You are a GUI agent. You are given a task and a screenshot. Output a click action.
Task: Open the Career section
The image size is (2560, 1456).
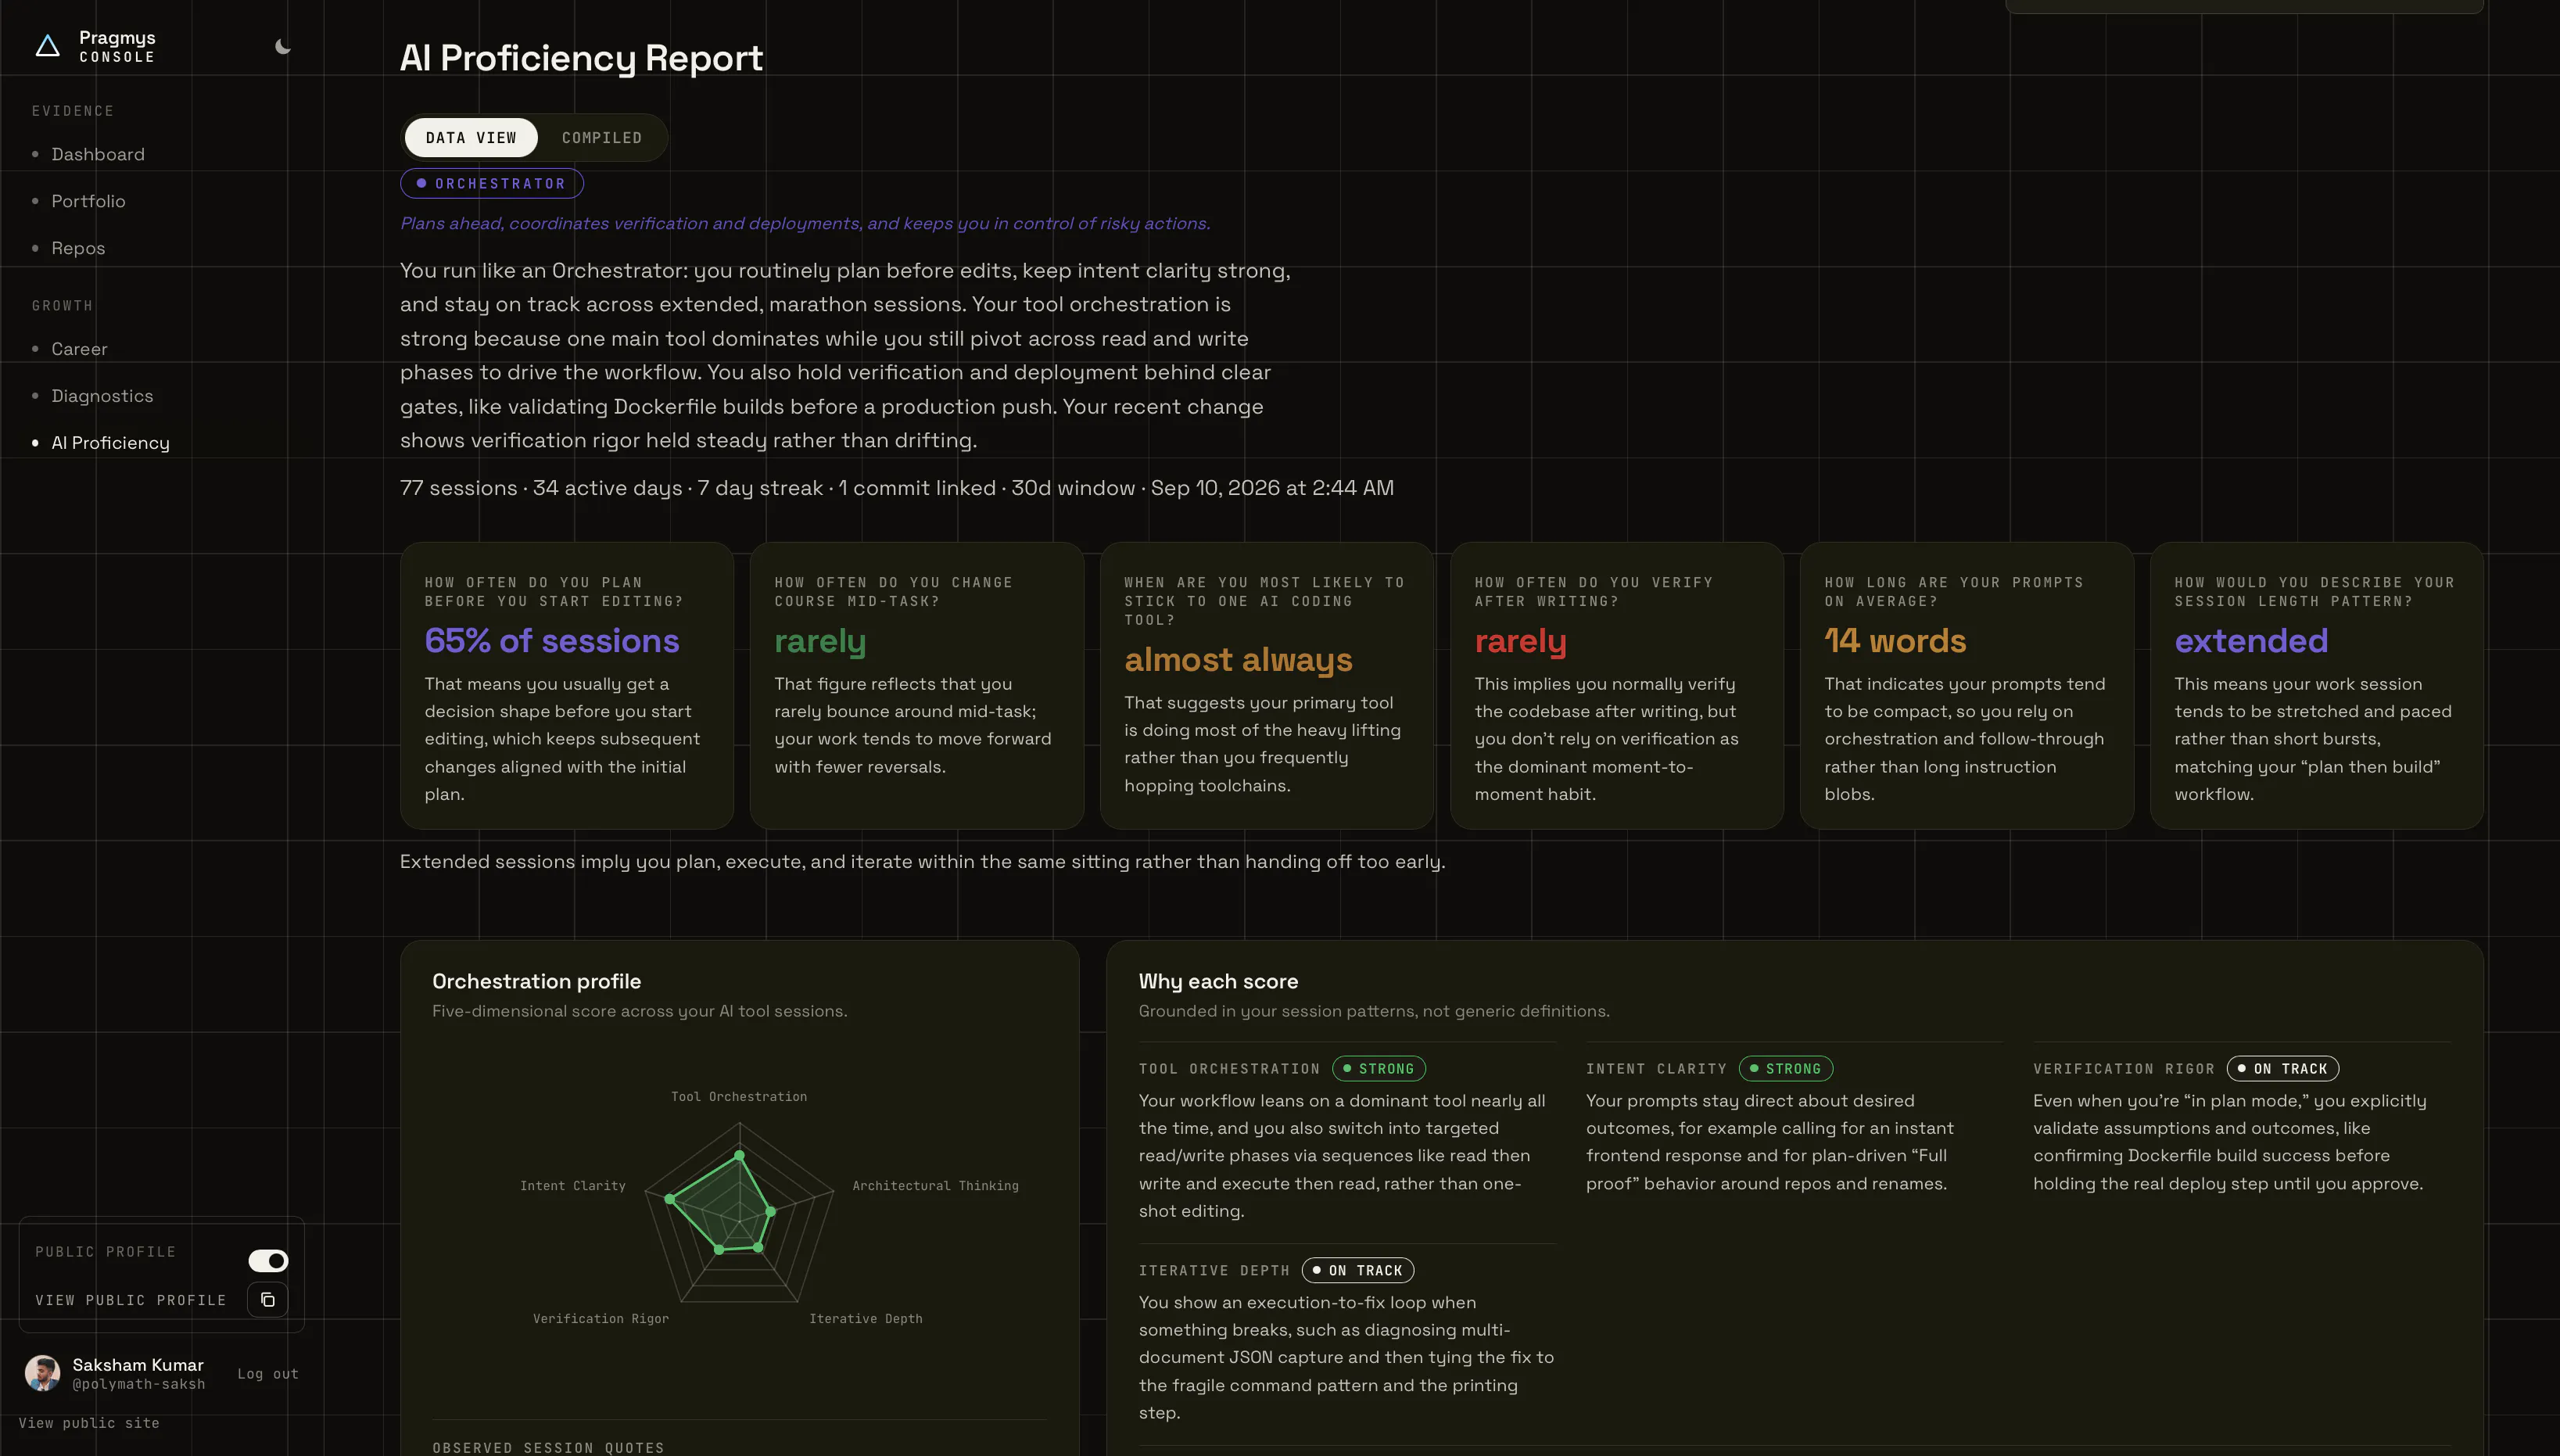pos(79,349)
